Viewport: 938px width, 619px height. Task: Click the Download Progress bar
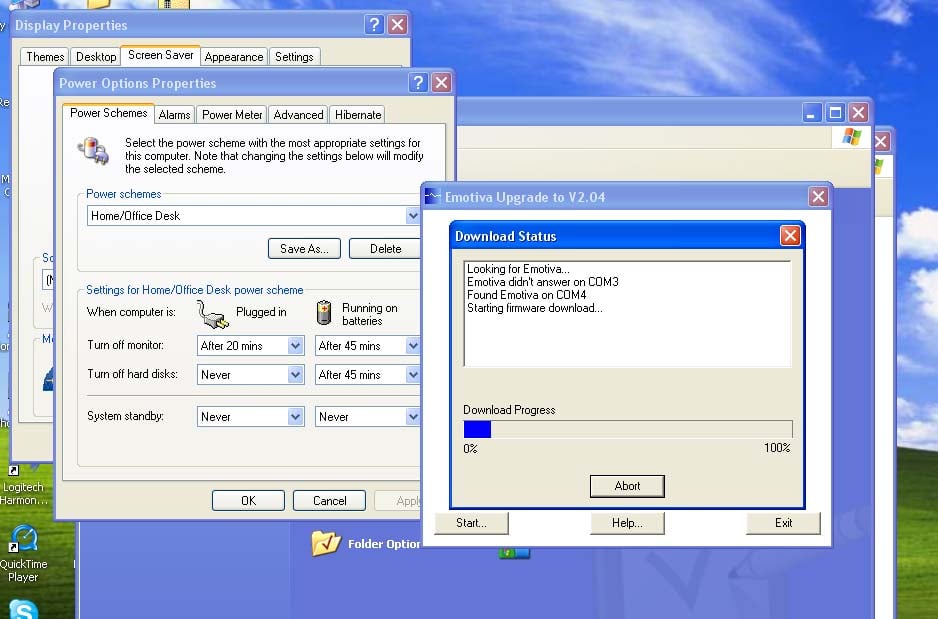[627, 429]
